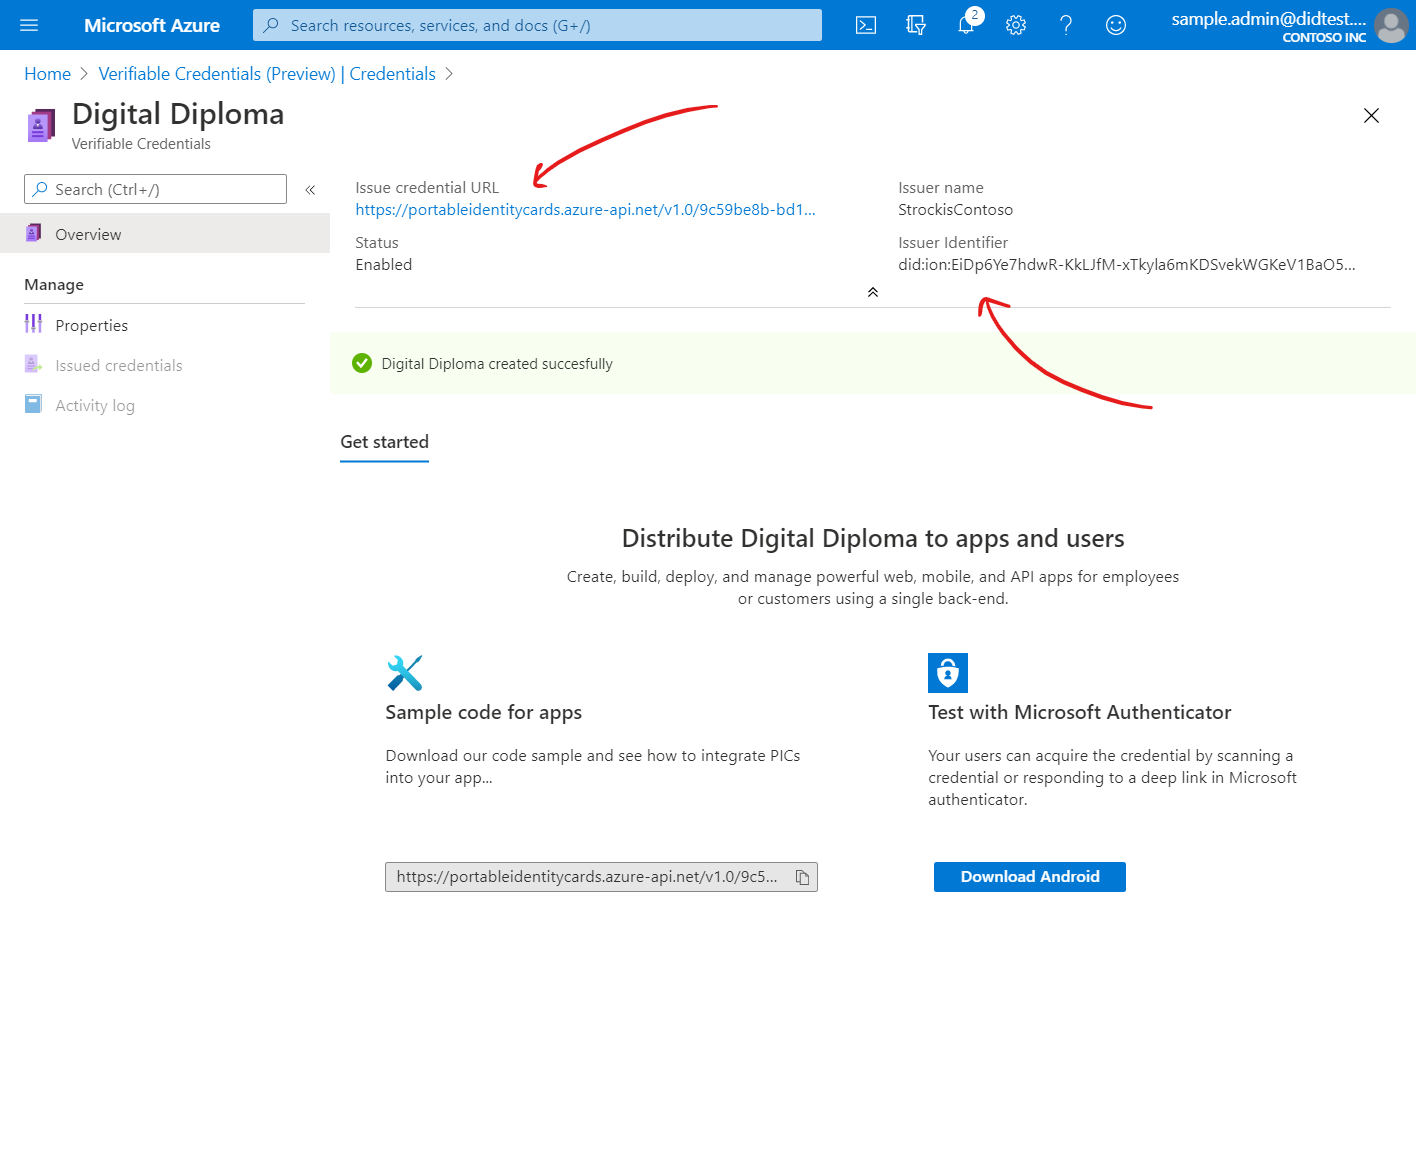The image size is (1416, 1175).
Task: Click the Microsoft Authenticator lock icon
Action: click(x=948, y=673)
